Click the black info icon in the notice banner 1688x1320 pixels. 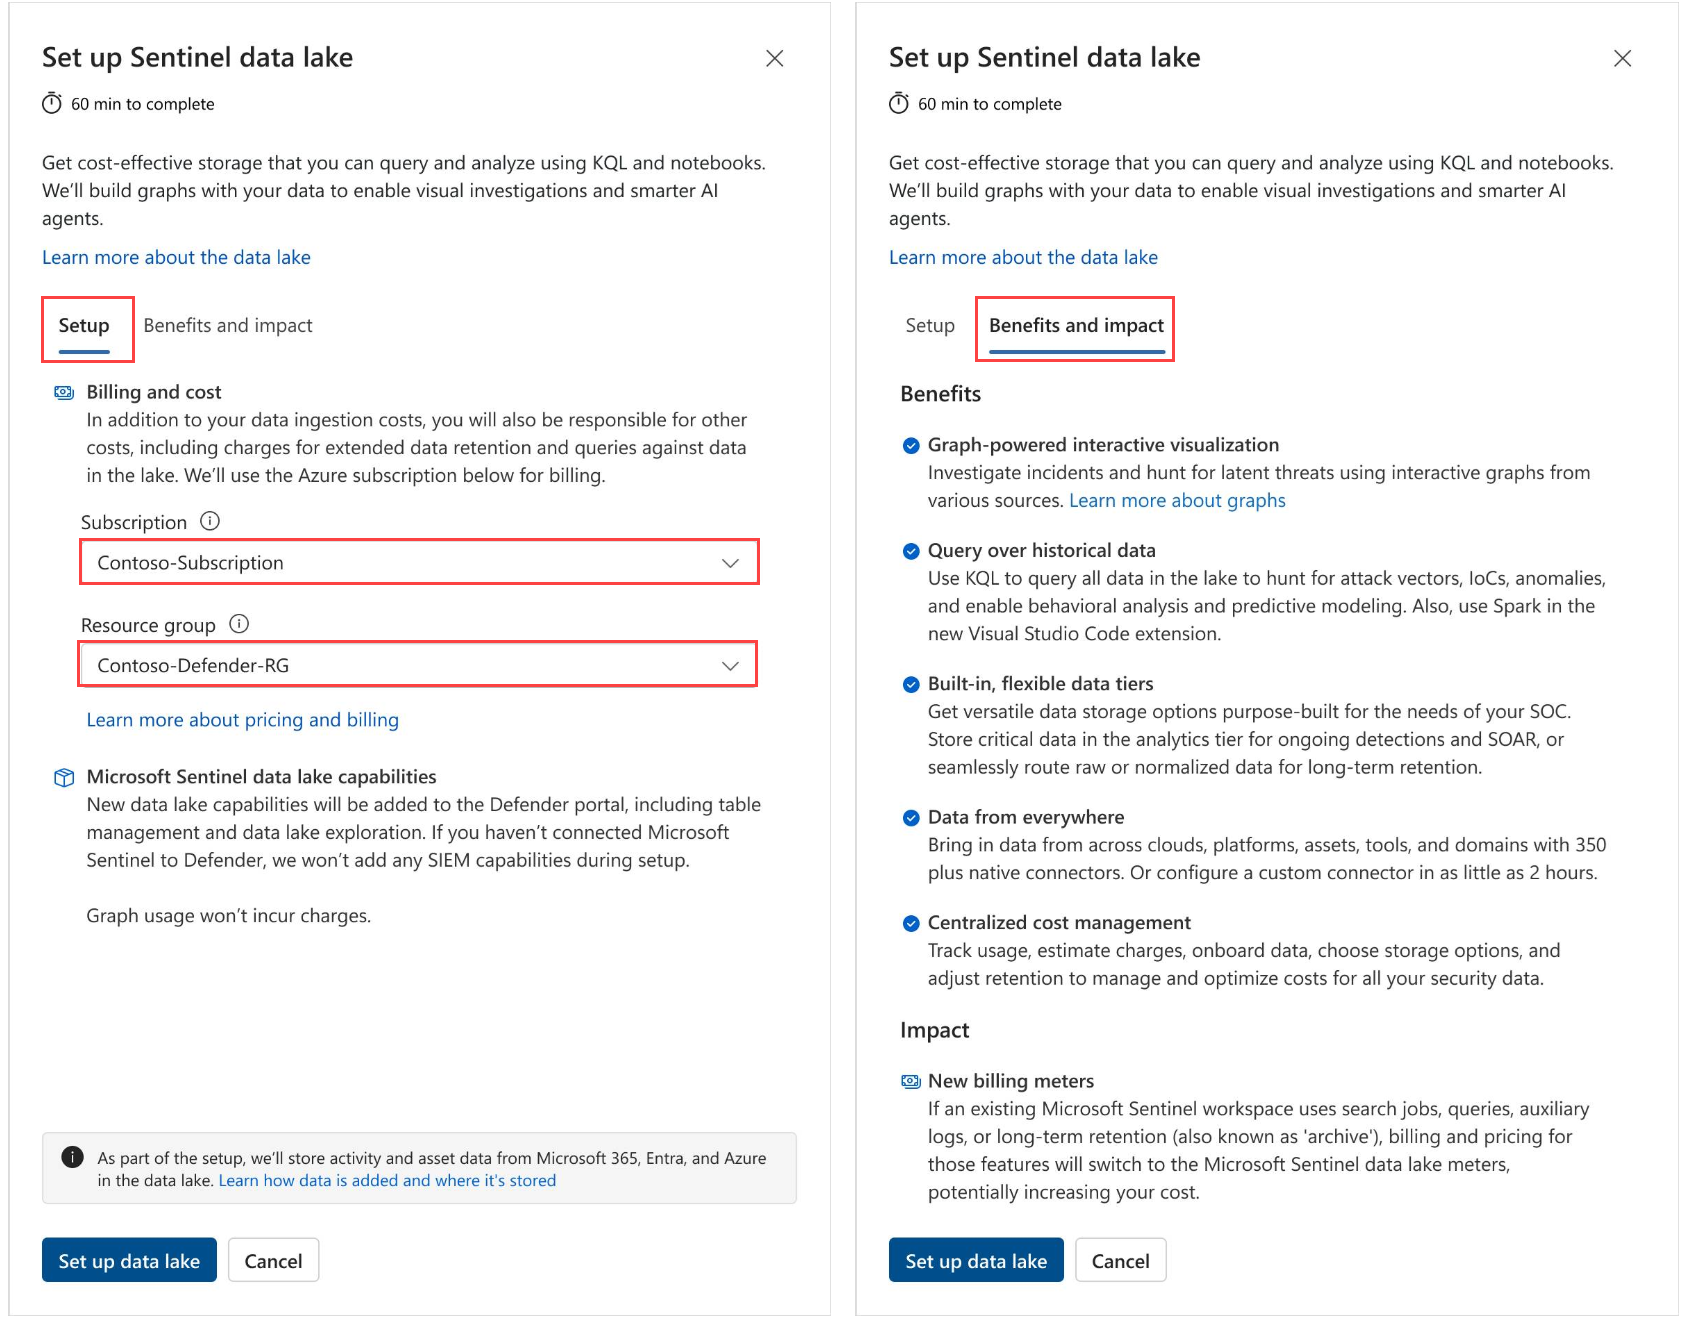(73, 1157)
